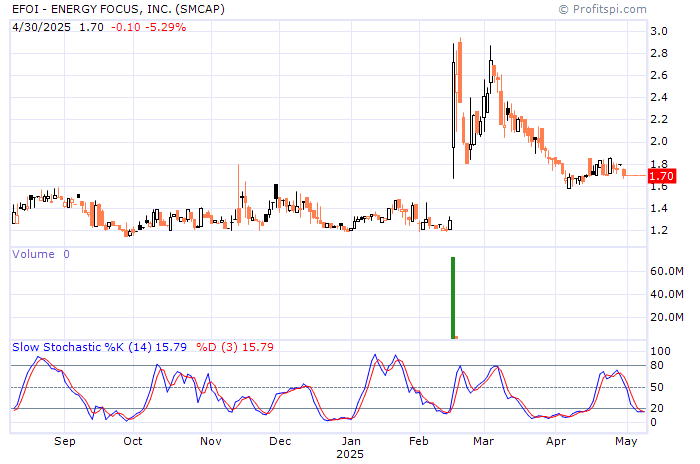This screenshot has height=464, width=700.
Task: Click the '1.2' price axis label
Action: [x=659, y=230]
